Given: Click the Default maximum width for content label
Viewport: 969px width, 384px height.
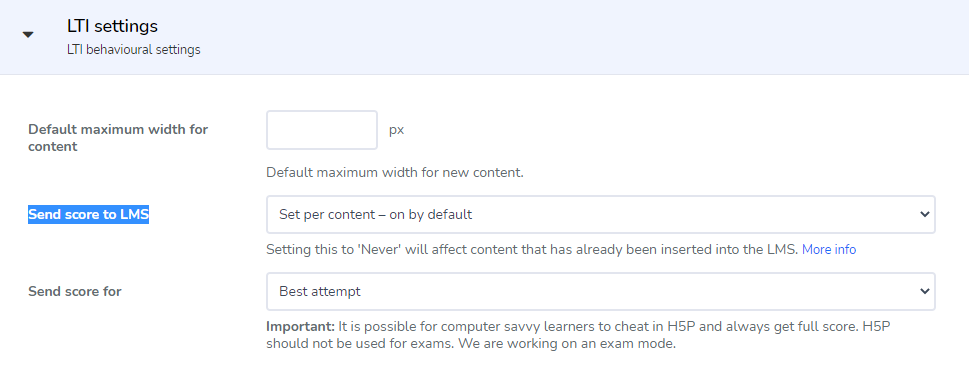Looking at the screenshot, I should pyautogui.click(x=118, y=138).
